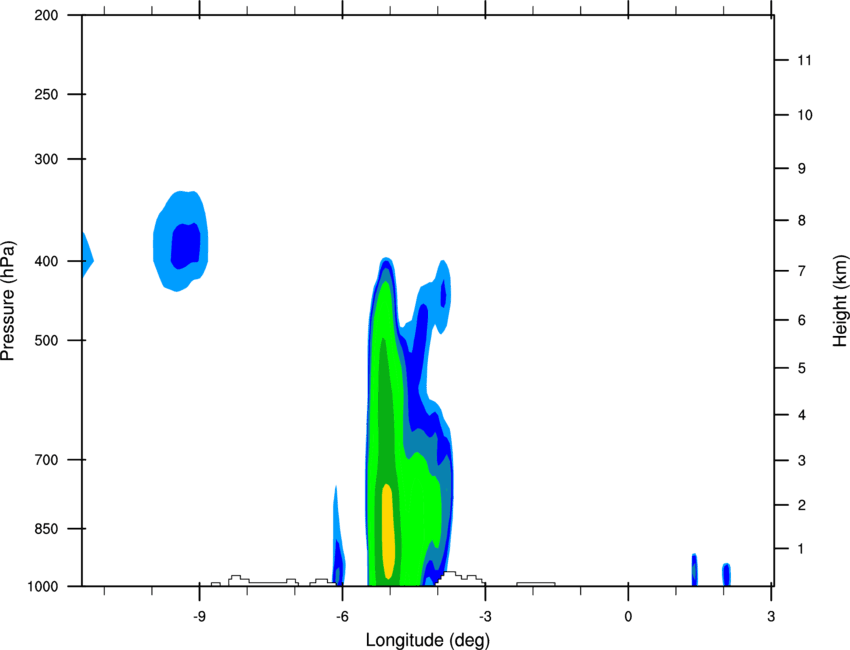Click the yellow maximum core contour

pyautogui.click(x=388, y=531)
